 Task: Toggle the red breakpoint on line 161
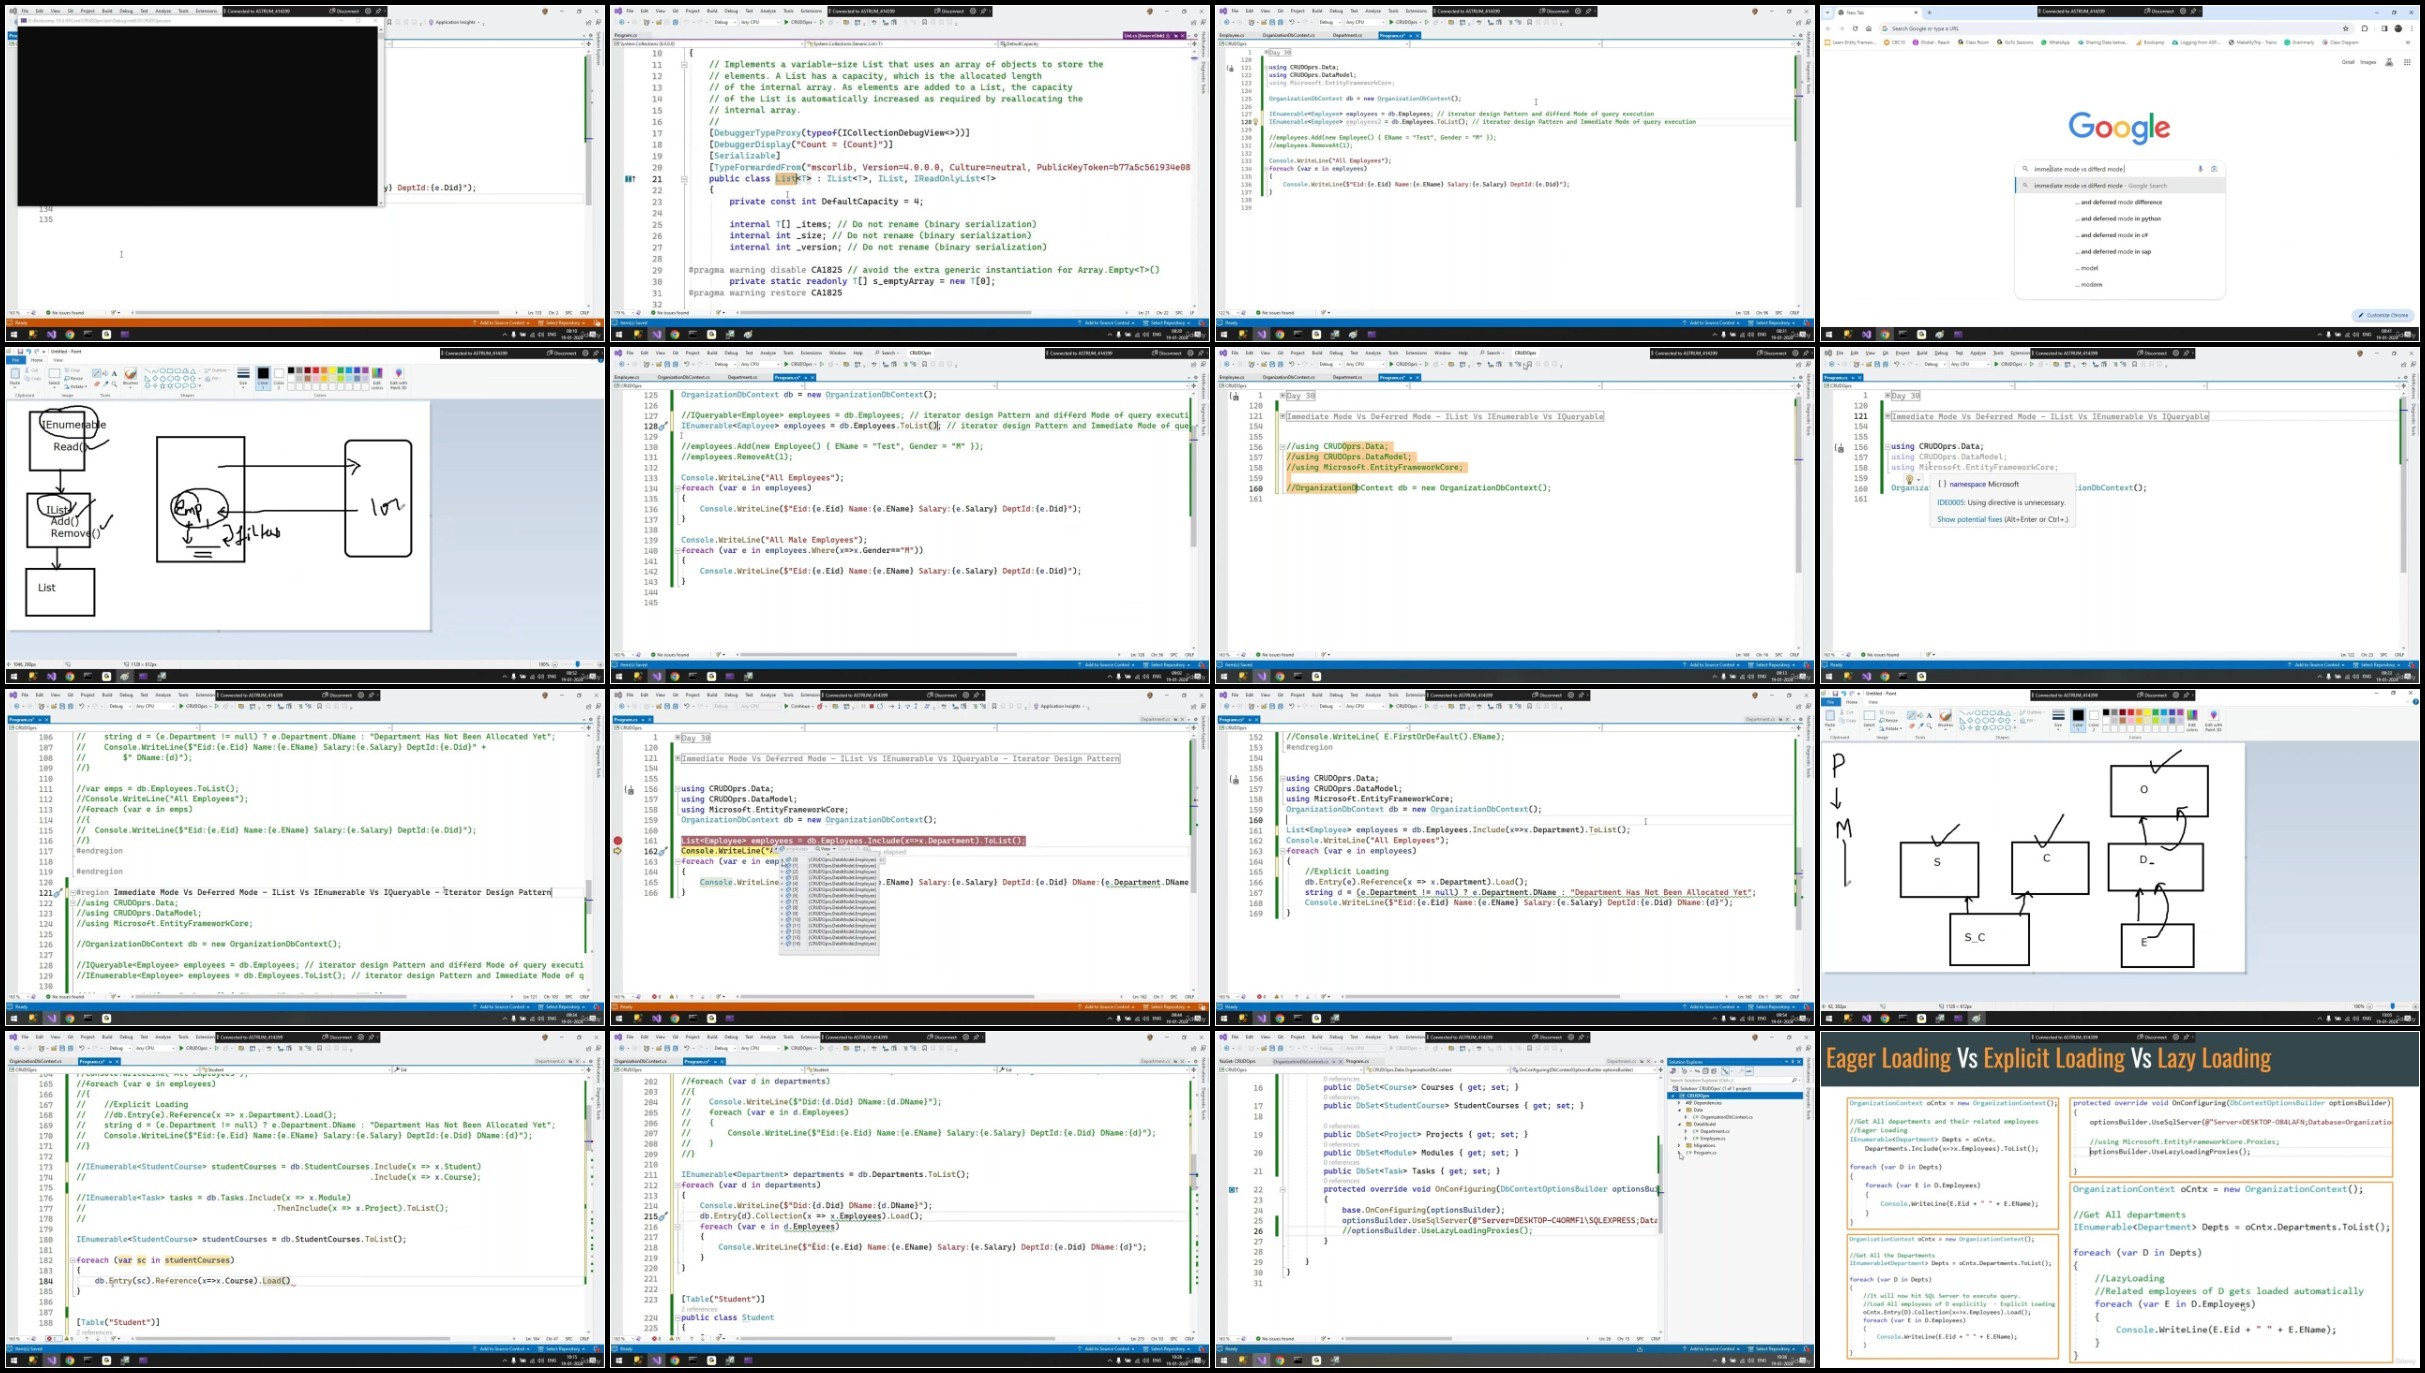coord(618,841)
